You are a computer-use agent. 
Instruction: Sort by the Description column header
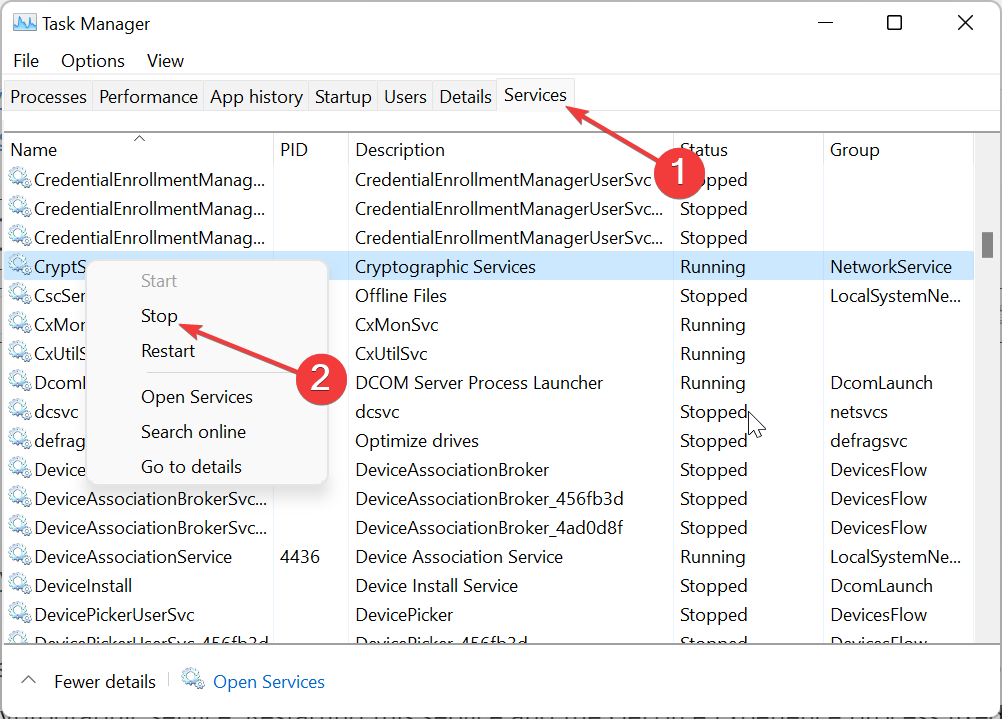pos(511,150)
